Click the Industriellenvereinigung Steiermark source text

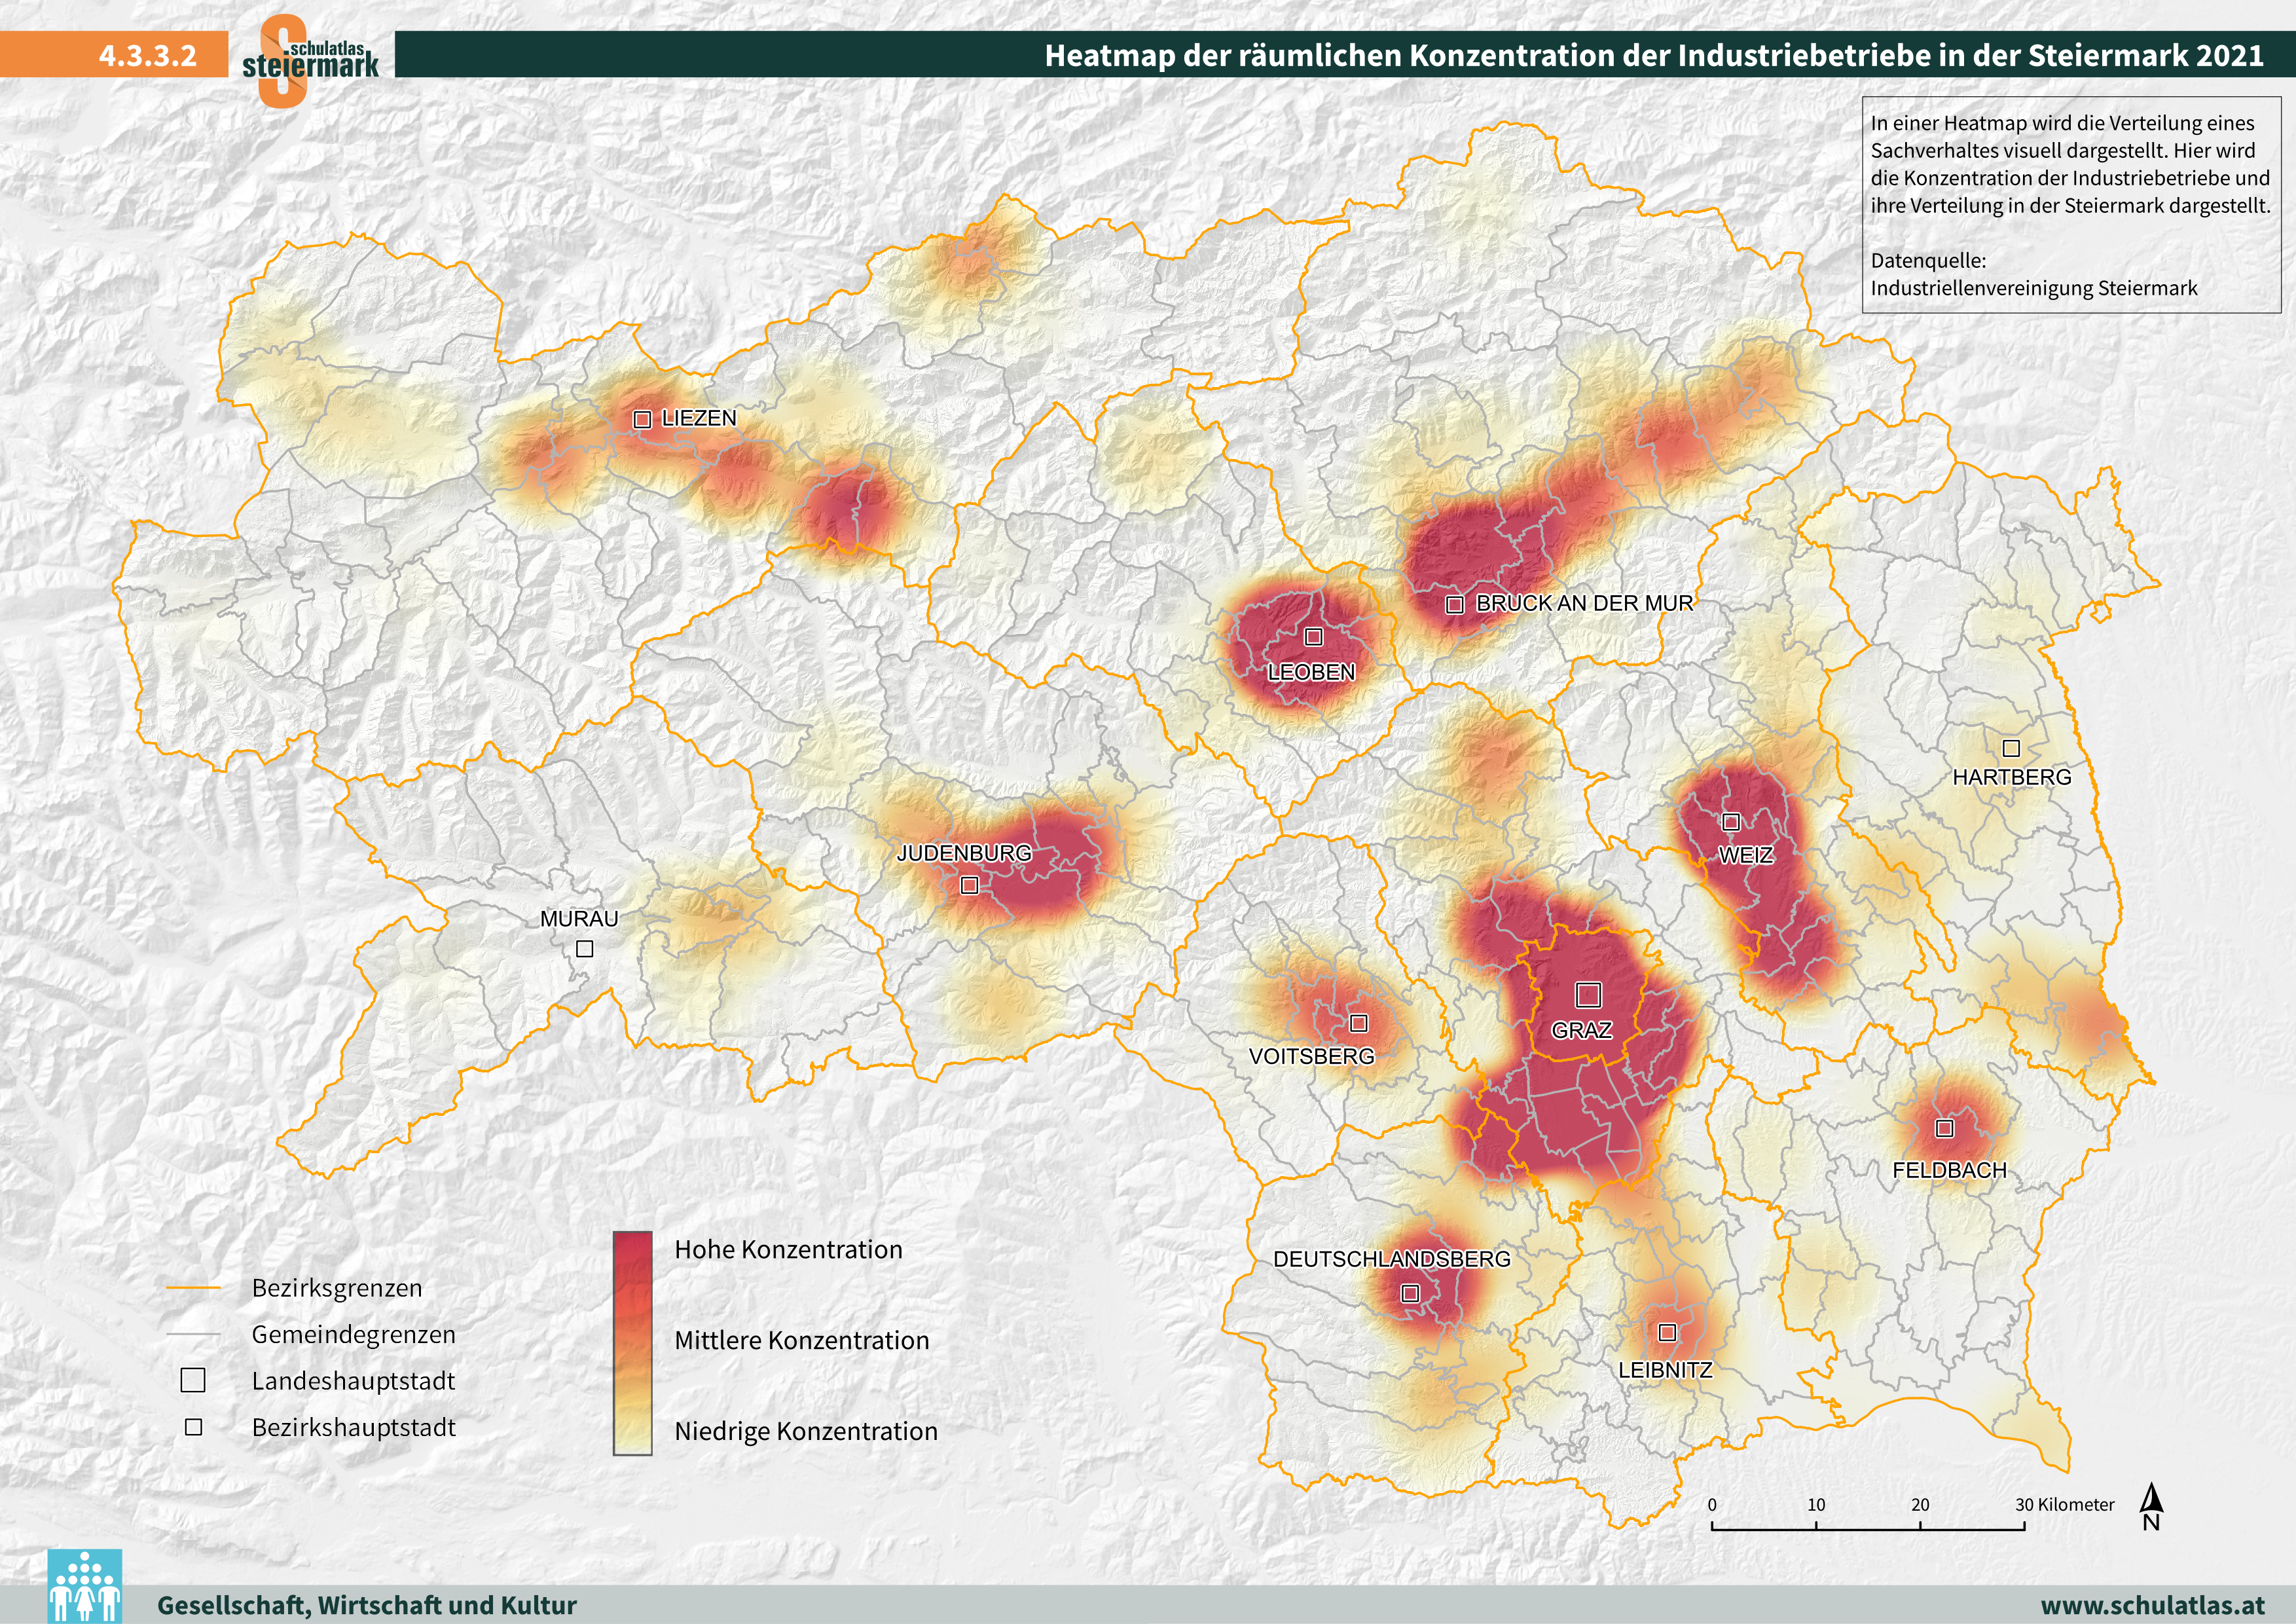point(2034,289)
